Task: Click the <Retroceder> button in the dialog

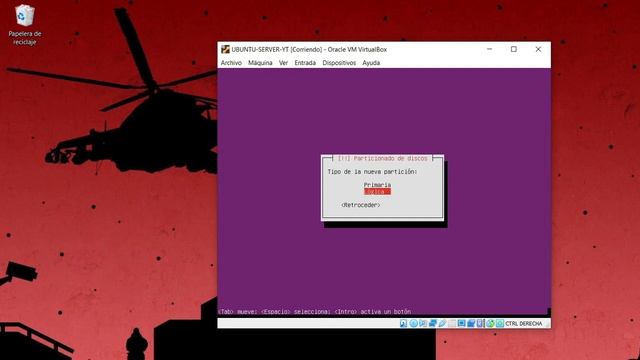Action: point(361,205)
